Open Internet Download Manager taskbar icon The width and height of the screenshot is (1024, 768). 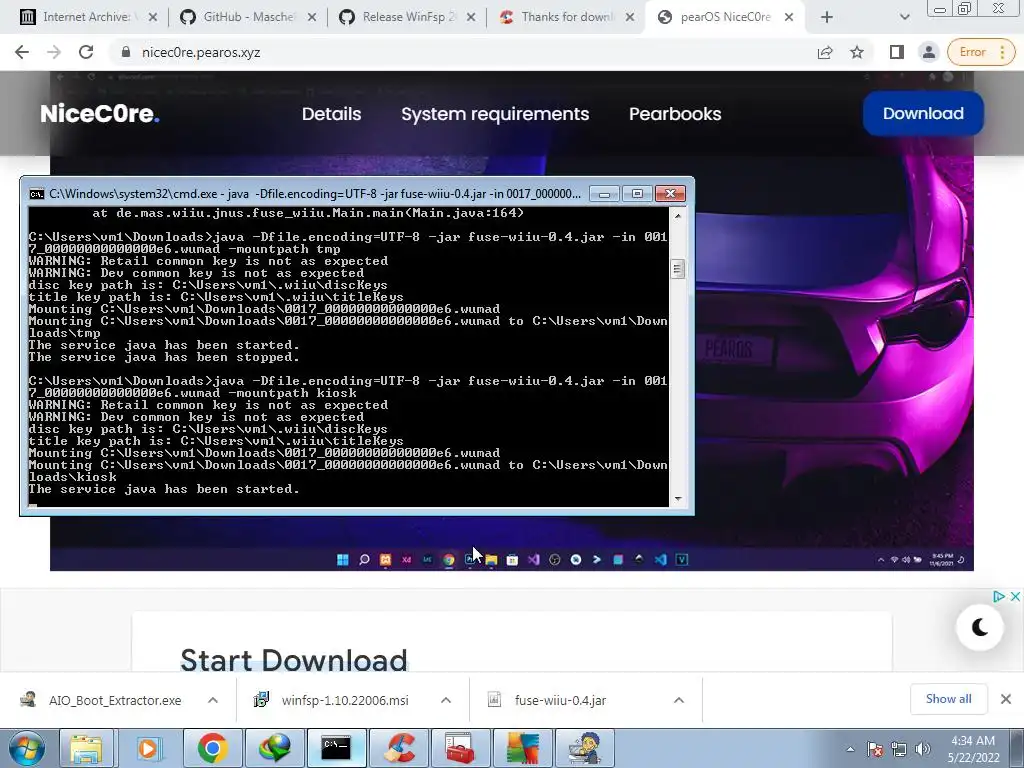274,748
